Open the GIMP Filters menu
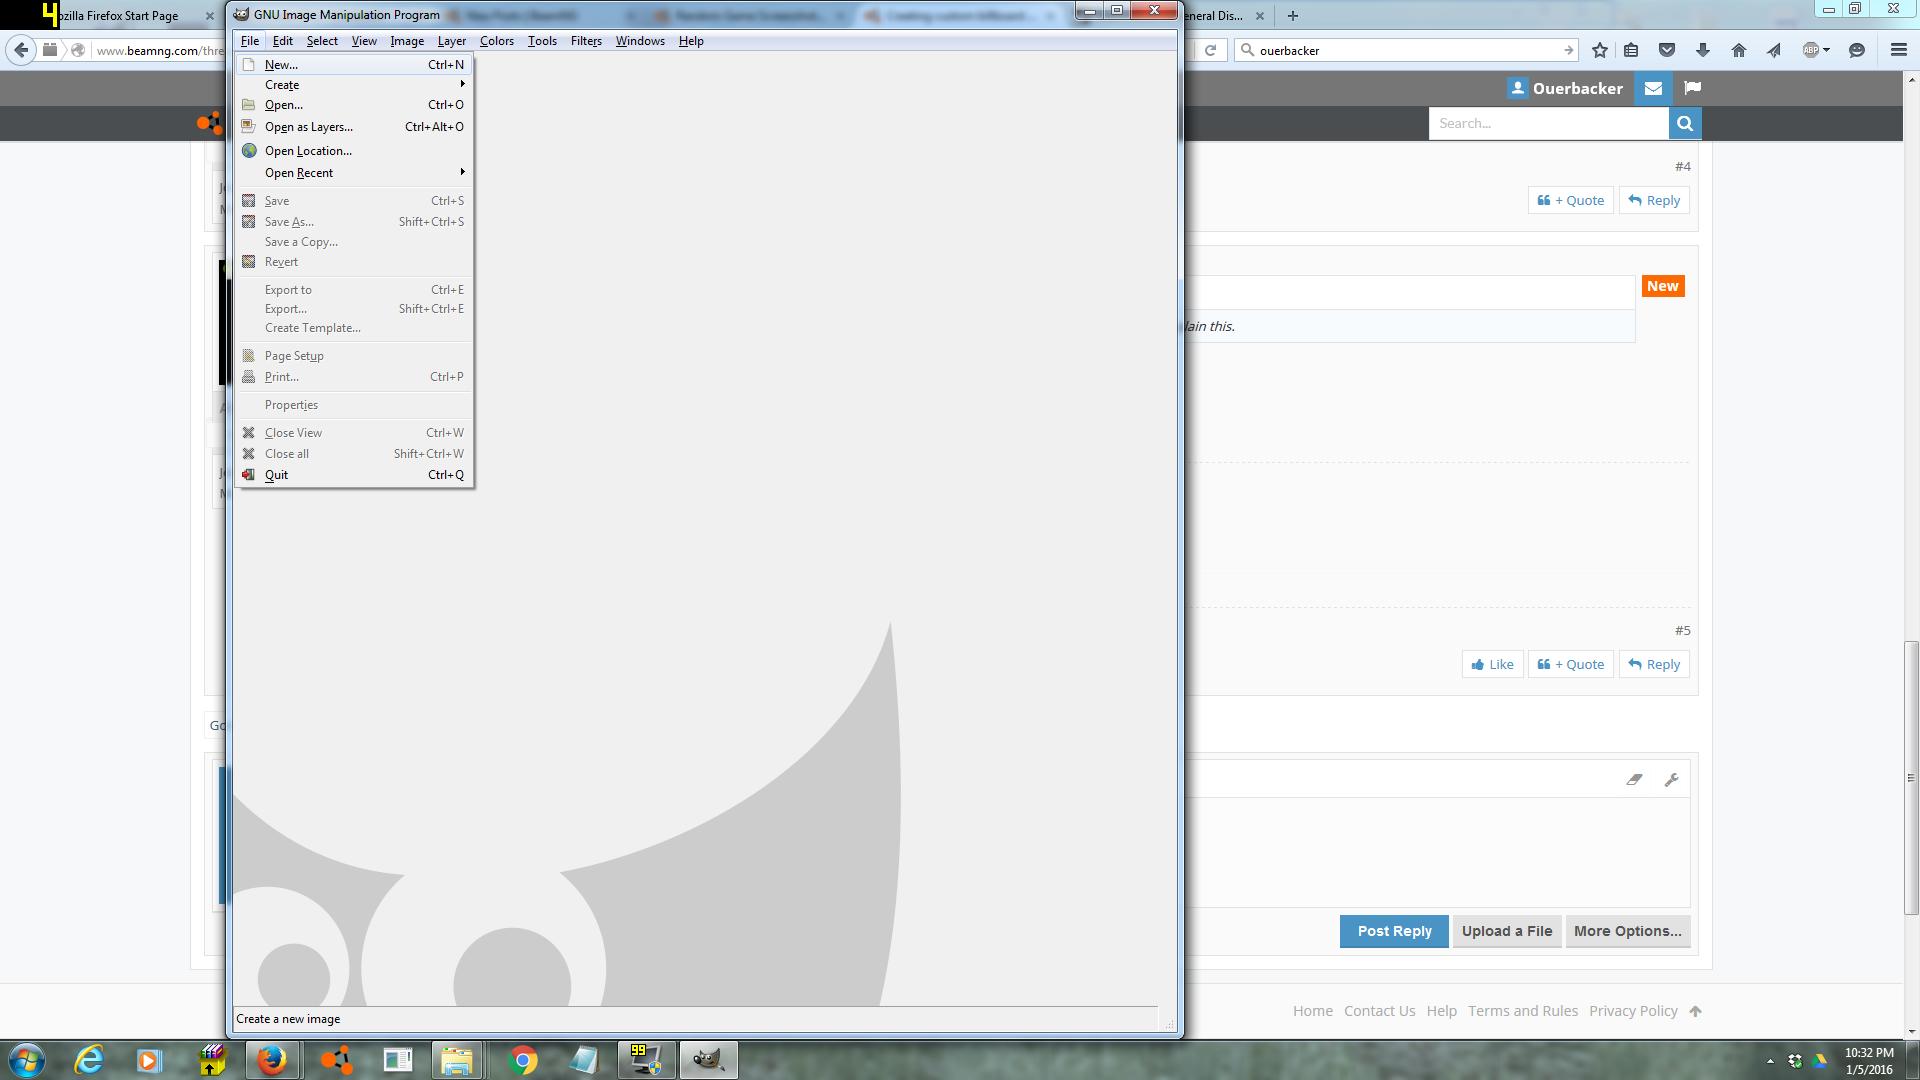This screenshot has width=1920, height=1080. pyautogui.click(x=586, y=41)
